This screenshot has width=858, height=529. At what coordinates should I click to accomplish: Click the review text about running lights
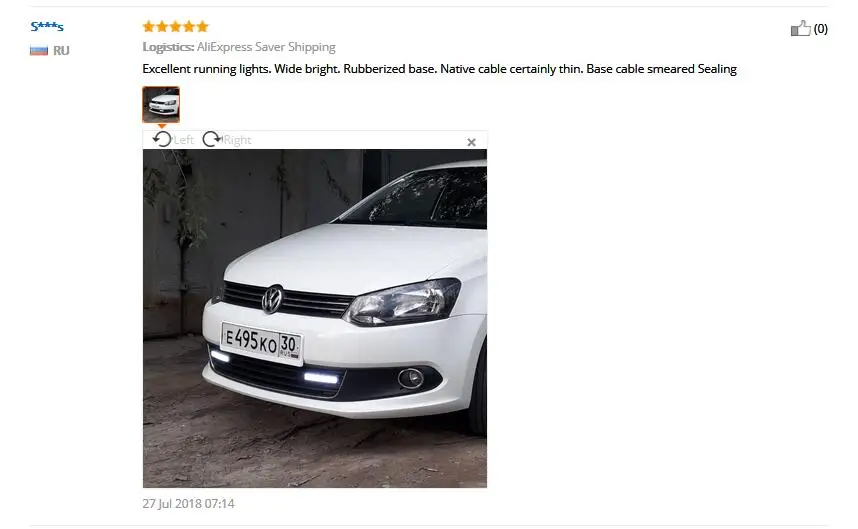pos(439,69)
